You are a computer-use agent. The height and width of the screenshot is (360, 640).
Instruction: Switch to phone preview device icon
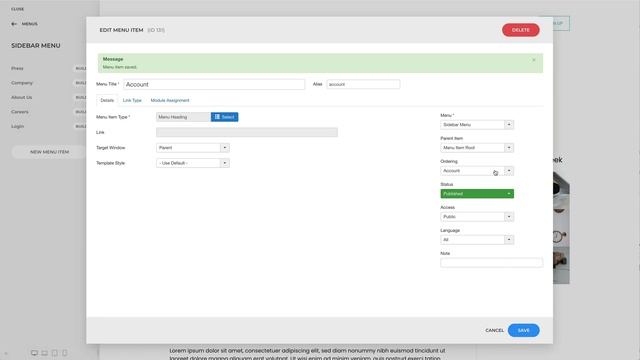pyautogui.click(x=64, y=353)
